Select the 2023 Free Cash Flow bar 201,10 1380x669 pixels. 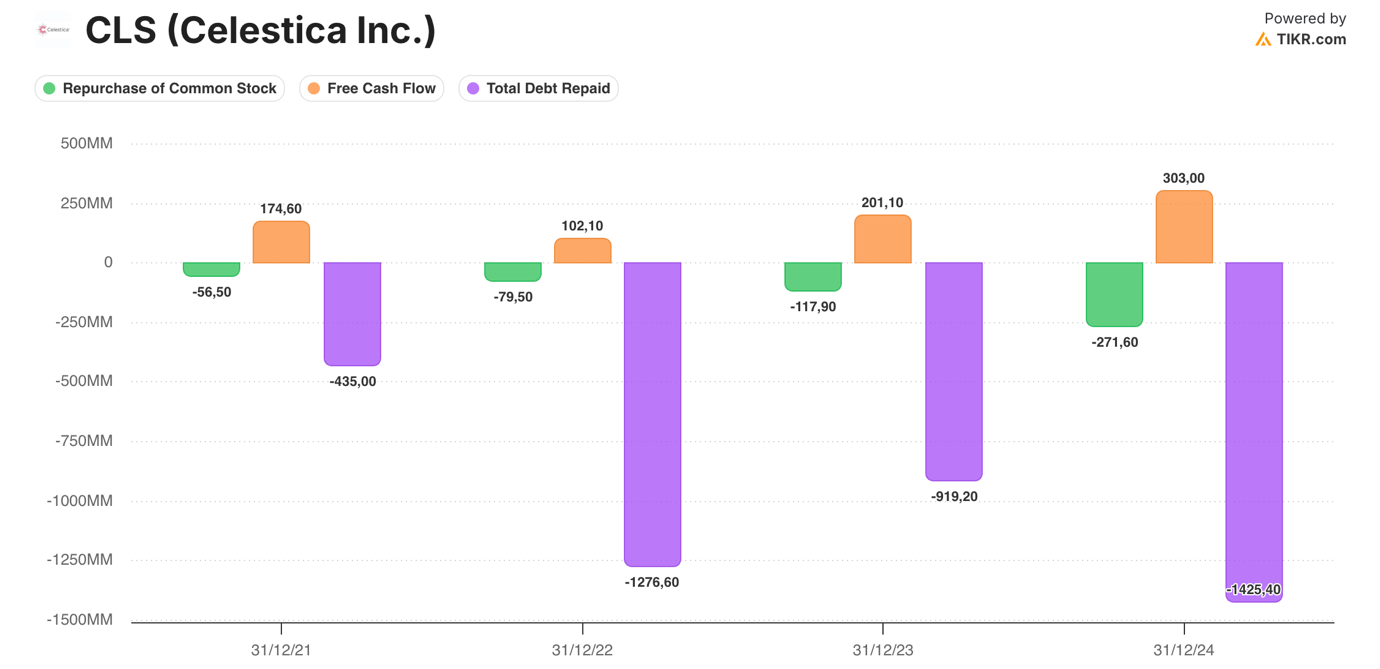pos(883,239)
